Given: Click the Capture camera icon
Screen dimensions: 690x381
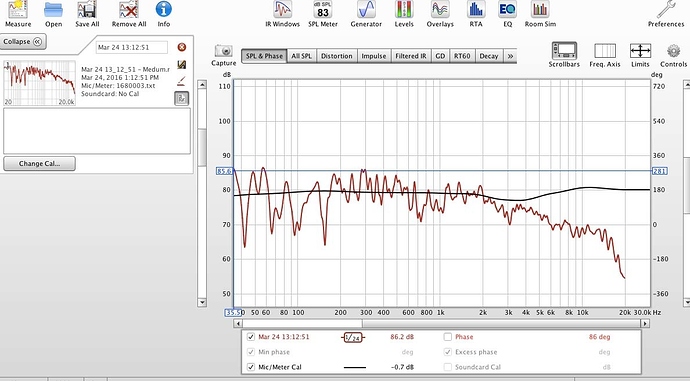Looking at the screenshot, I should (224, 51).
